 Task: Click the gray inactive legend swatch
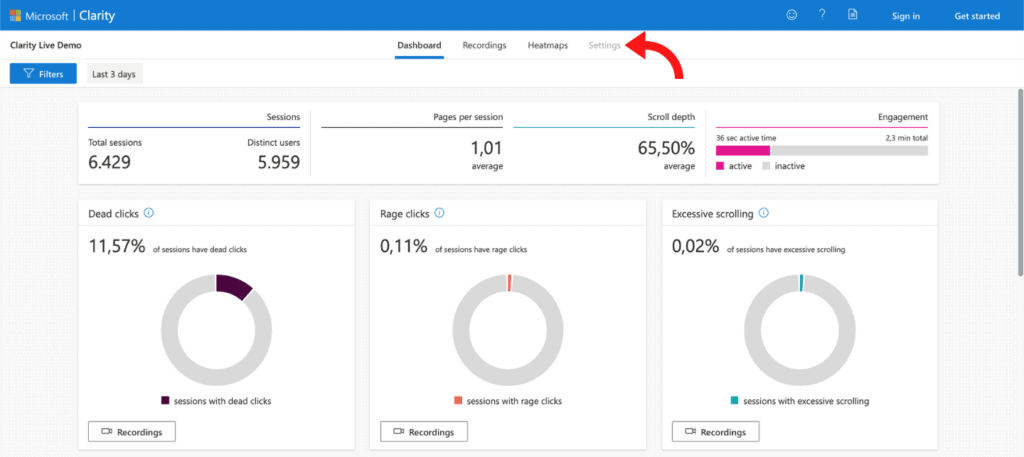point(767,166)
